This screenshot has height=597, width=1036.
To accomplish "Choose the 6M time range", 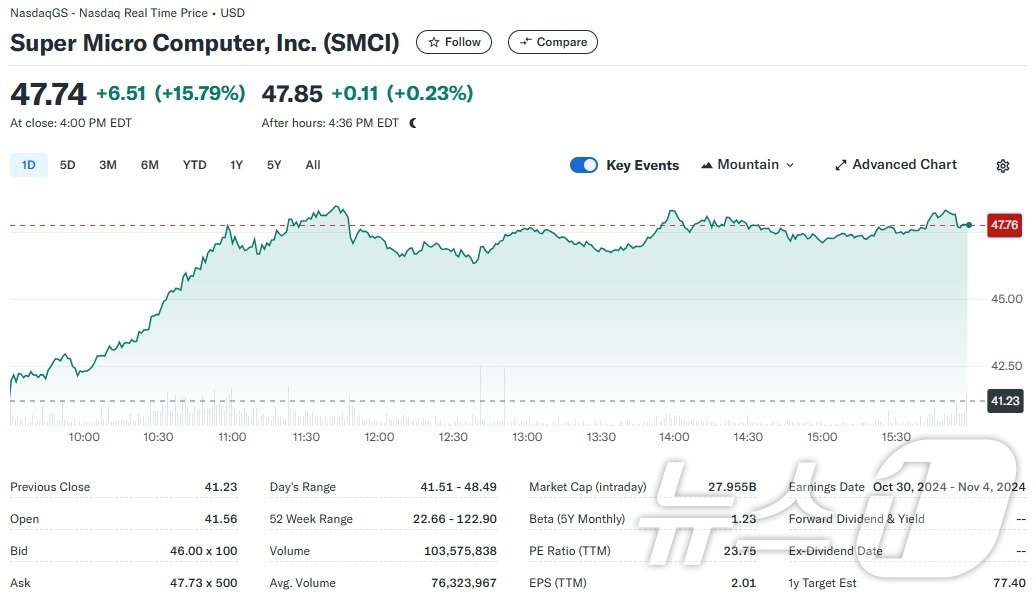I will (x=149, y=165).
